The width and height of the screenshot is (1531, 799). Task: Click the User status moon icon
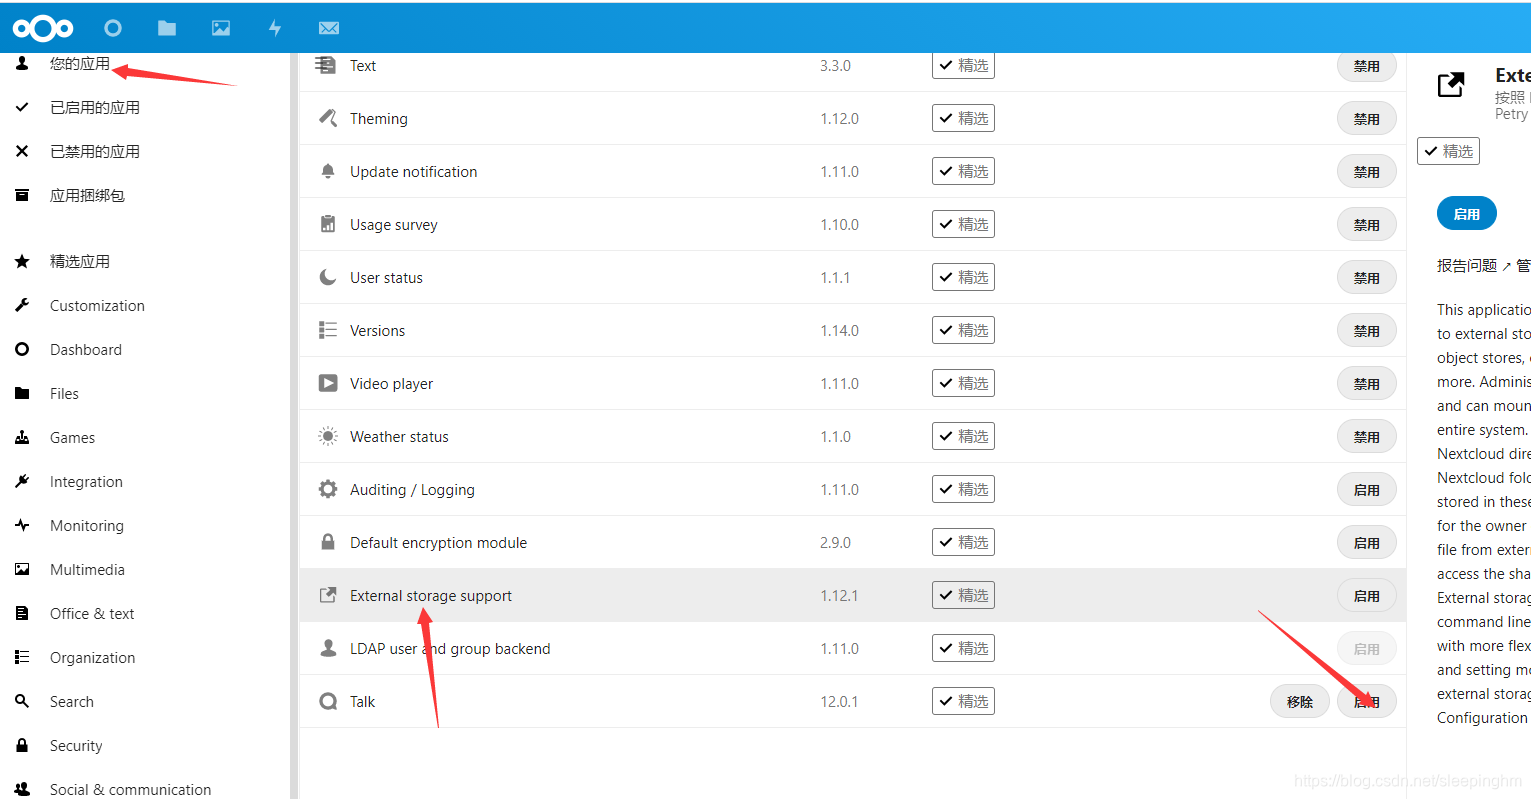[328, 277]
